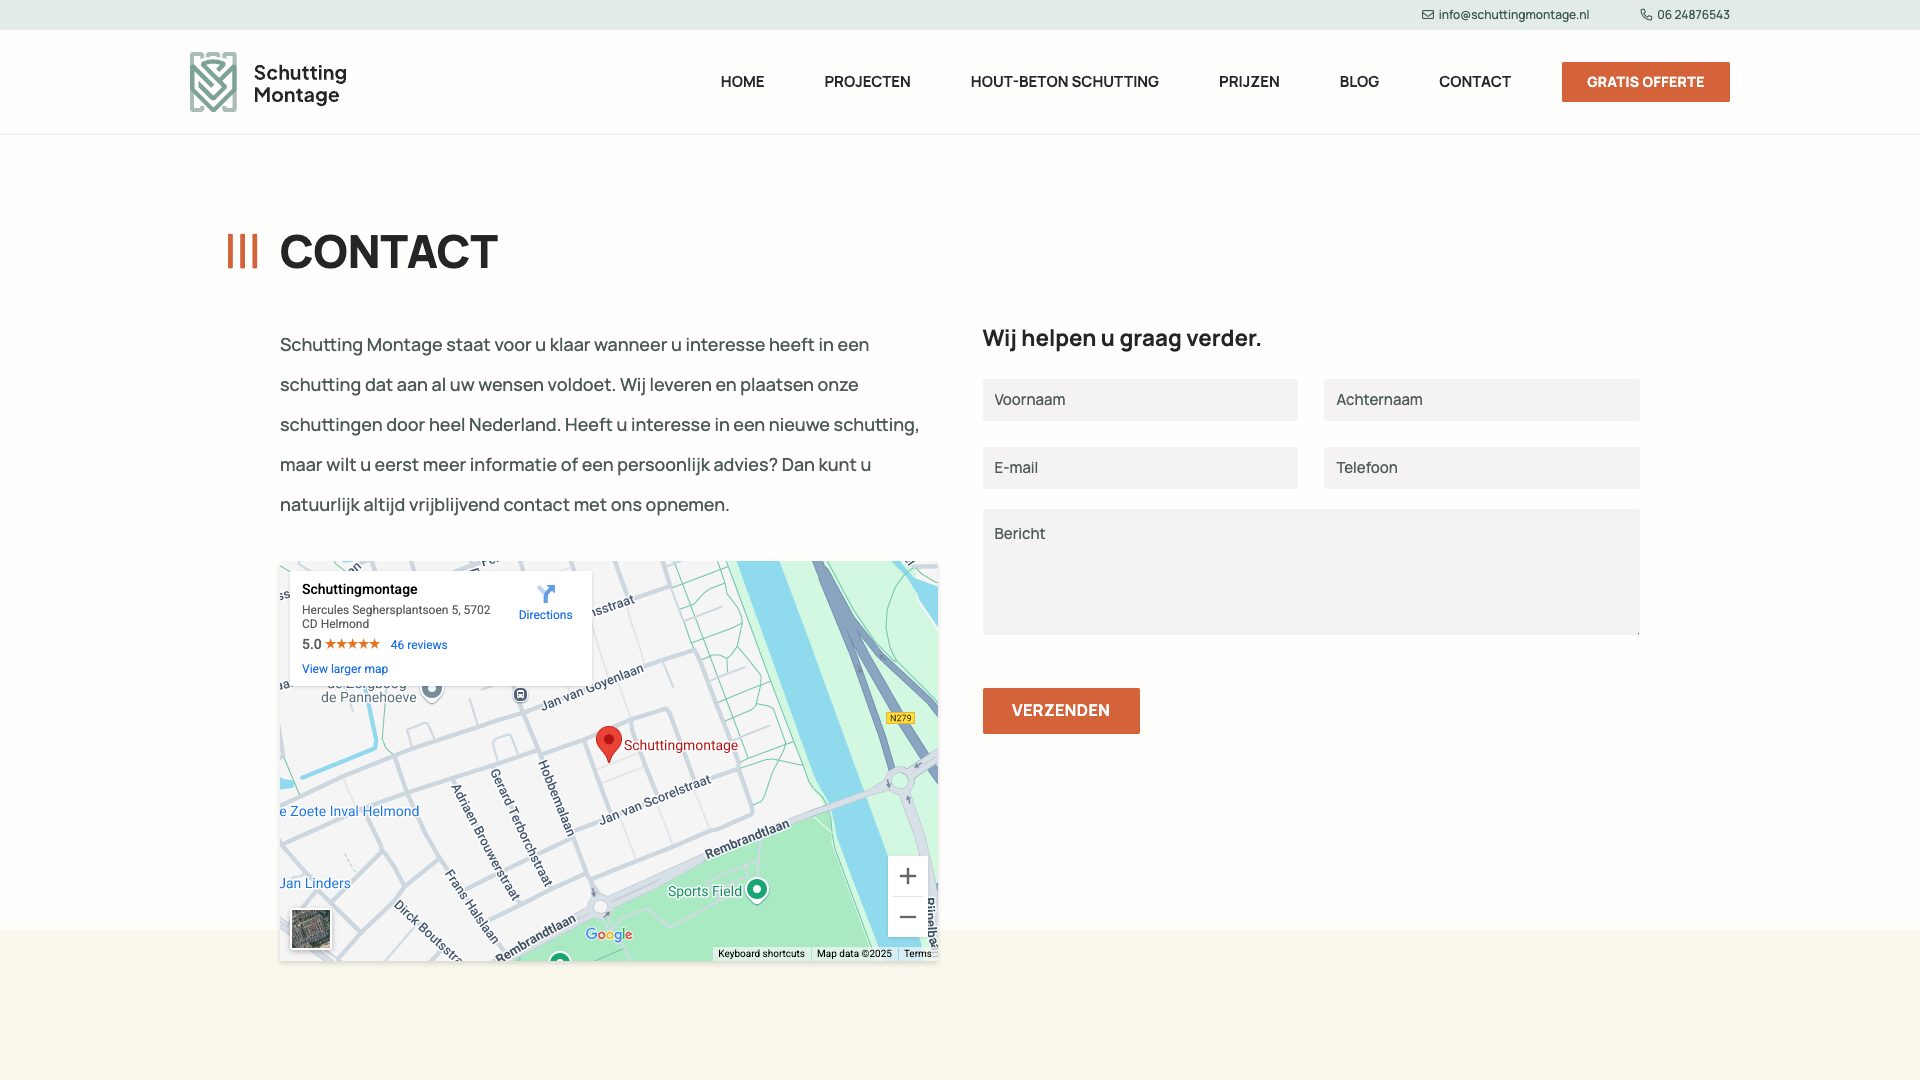Click the Directions arrow icon on map

546,594
